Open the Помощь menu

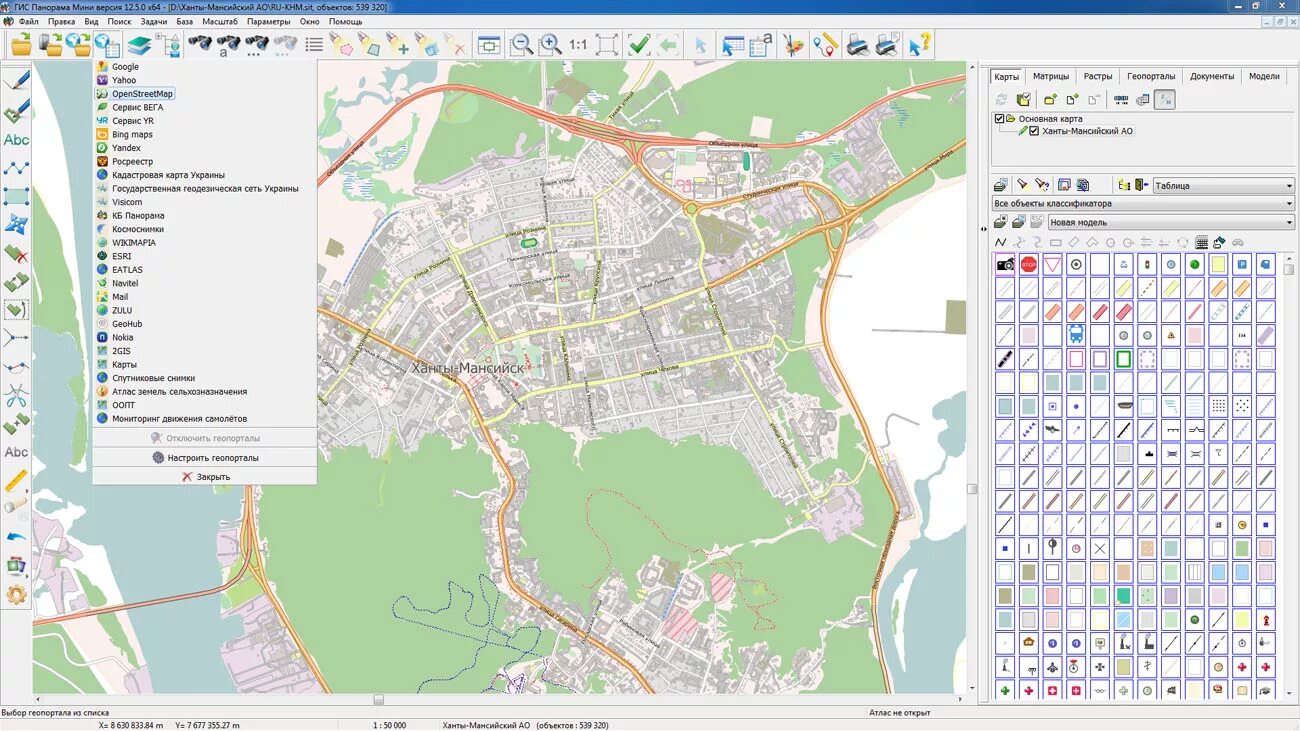coord(346,21)
